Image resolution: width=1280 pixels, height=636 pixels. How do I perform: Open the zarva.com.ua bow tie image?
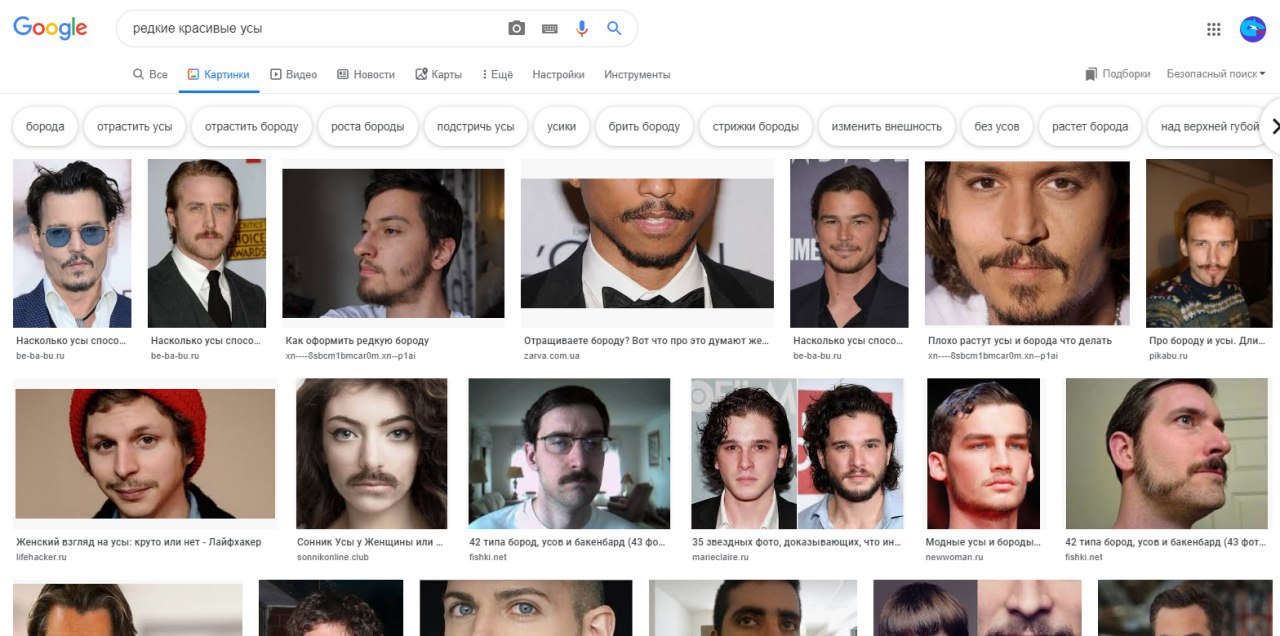pyautogui.click(x=647, y=243)
